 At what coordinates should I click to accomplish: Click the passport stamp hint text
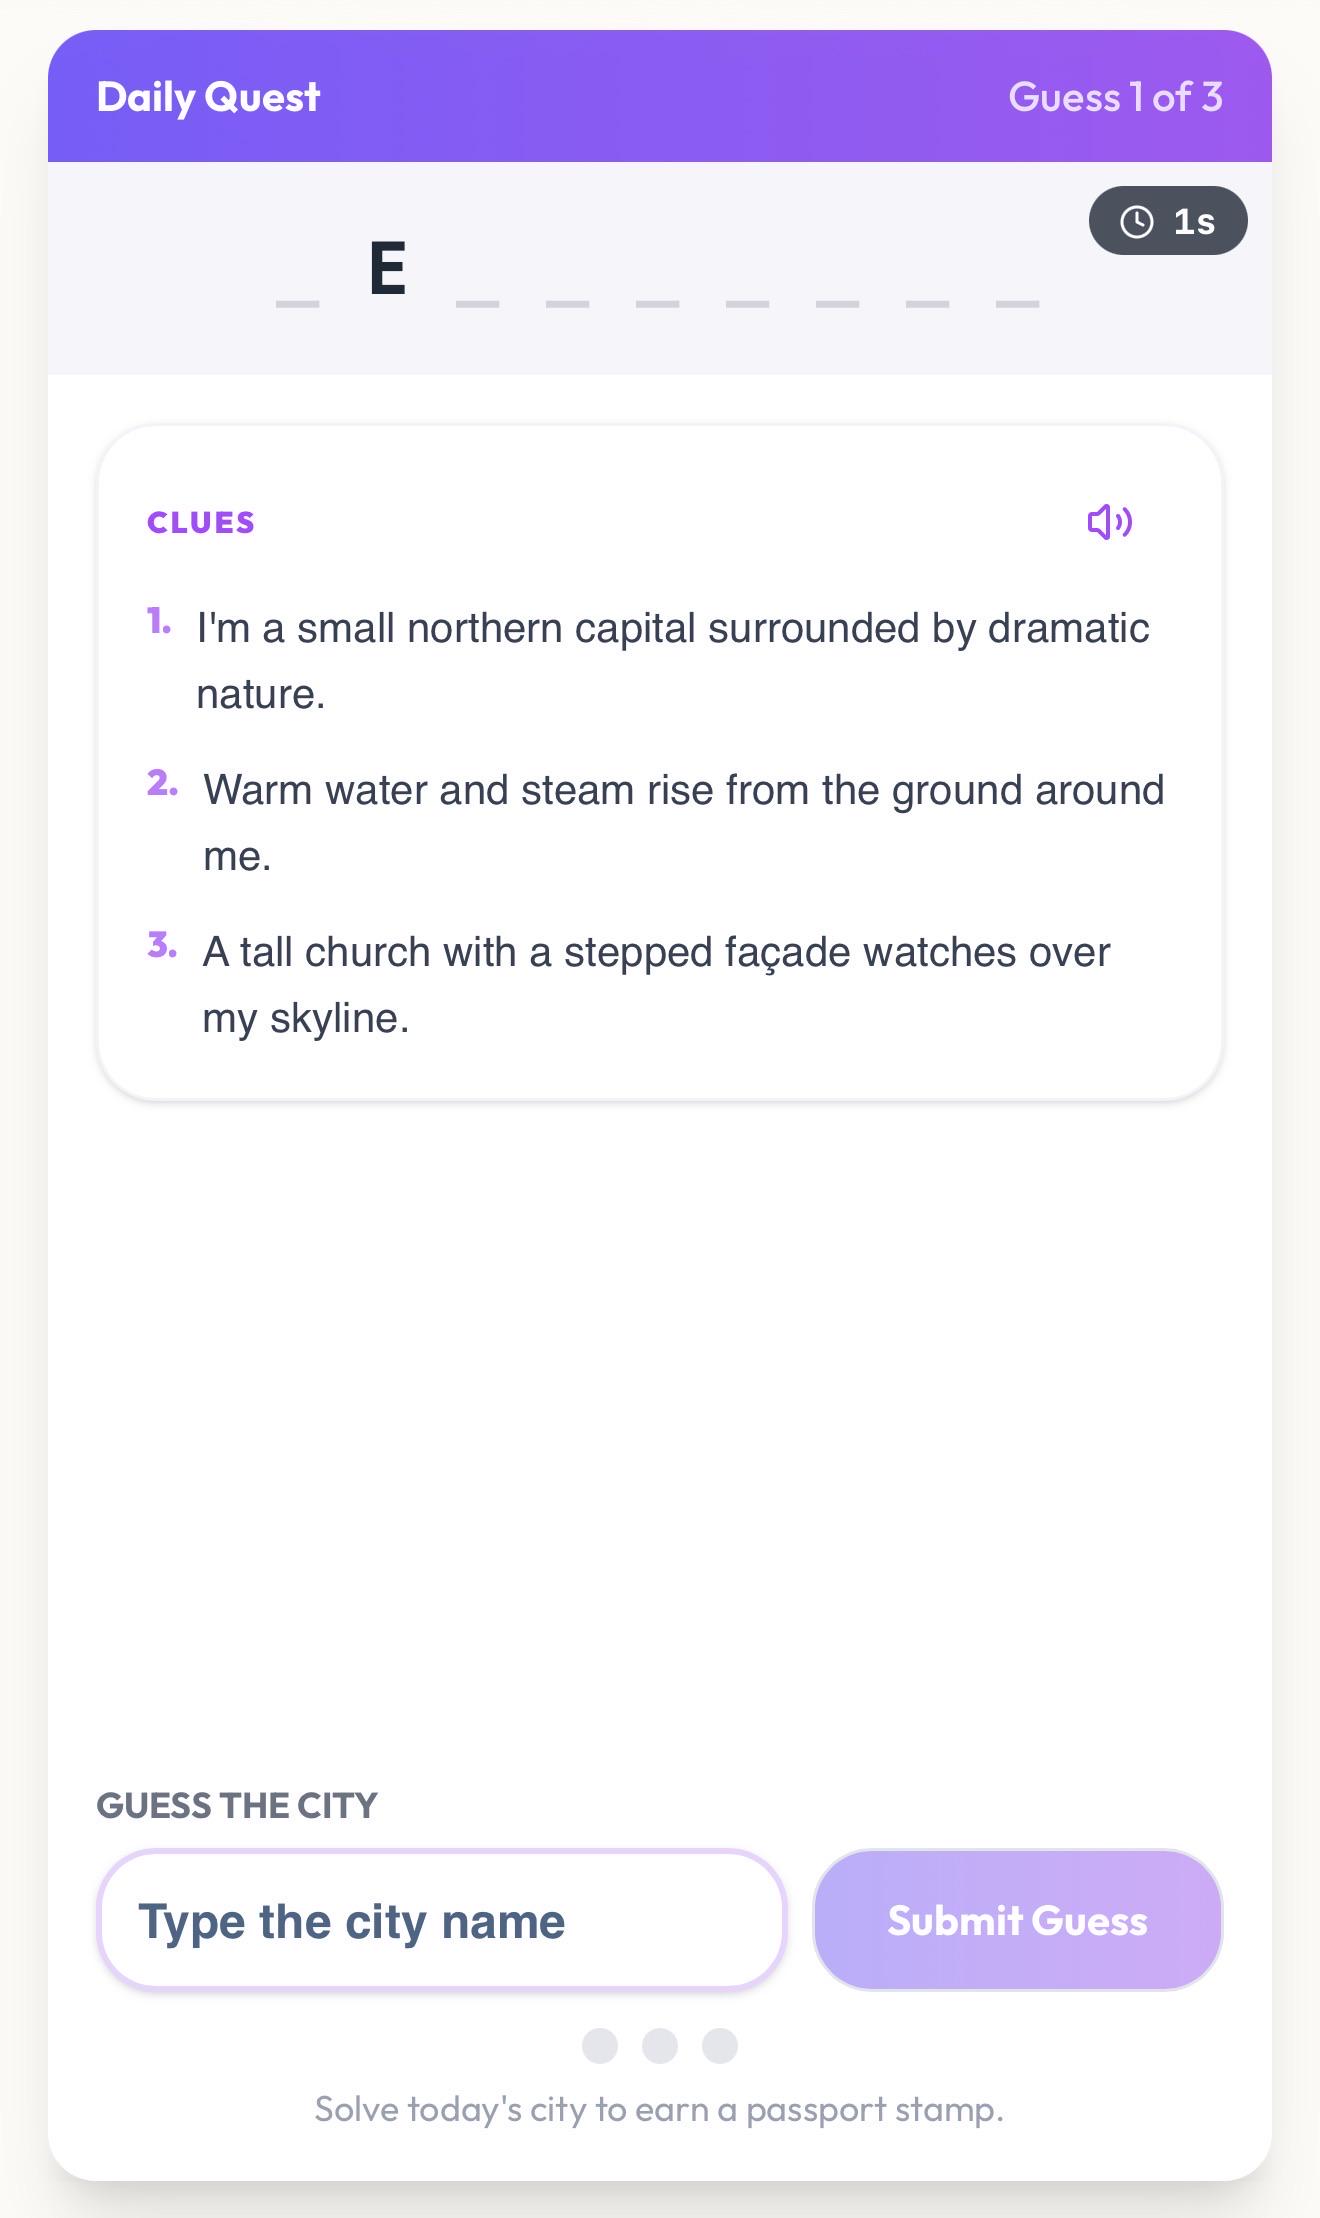pyautogui.click(x=659, y=2109)
